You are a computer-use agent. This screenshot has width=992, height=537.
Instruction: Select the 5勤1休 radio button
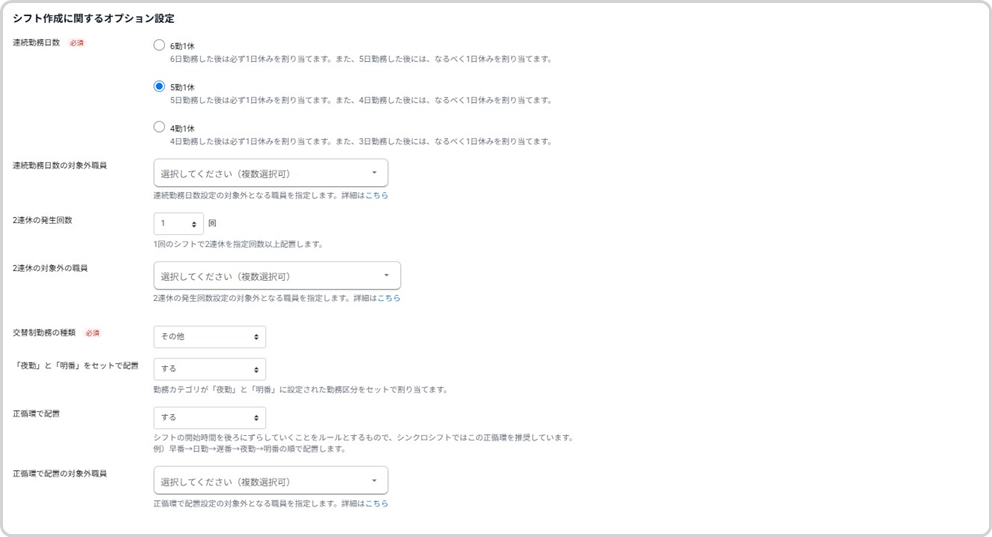(x=159, y=86)
